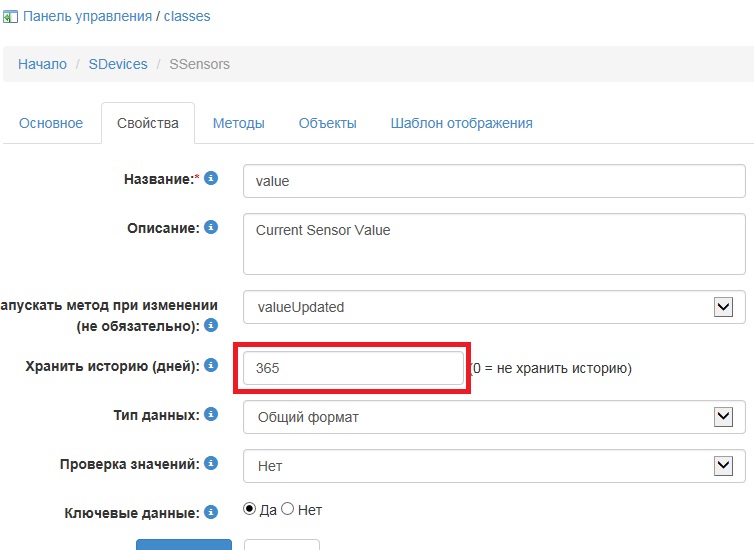Switch to the Методы tab
754x550 pixels.
238,123
